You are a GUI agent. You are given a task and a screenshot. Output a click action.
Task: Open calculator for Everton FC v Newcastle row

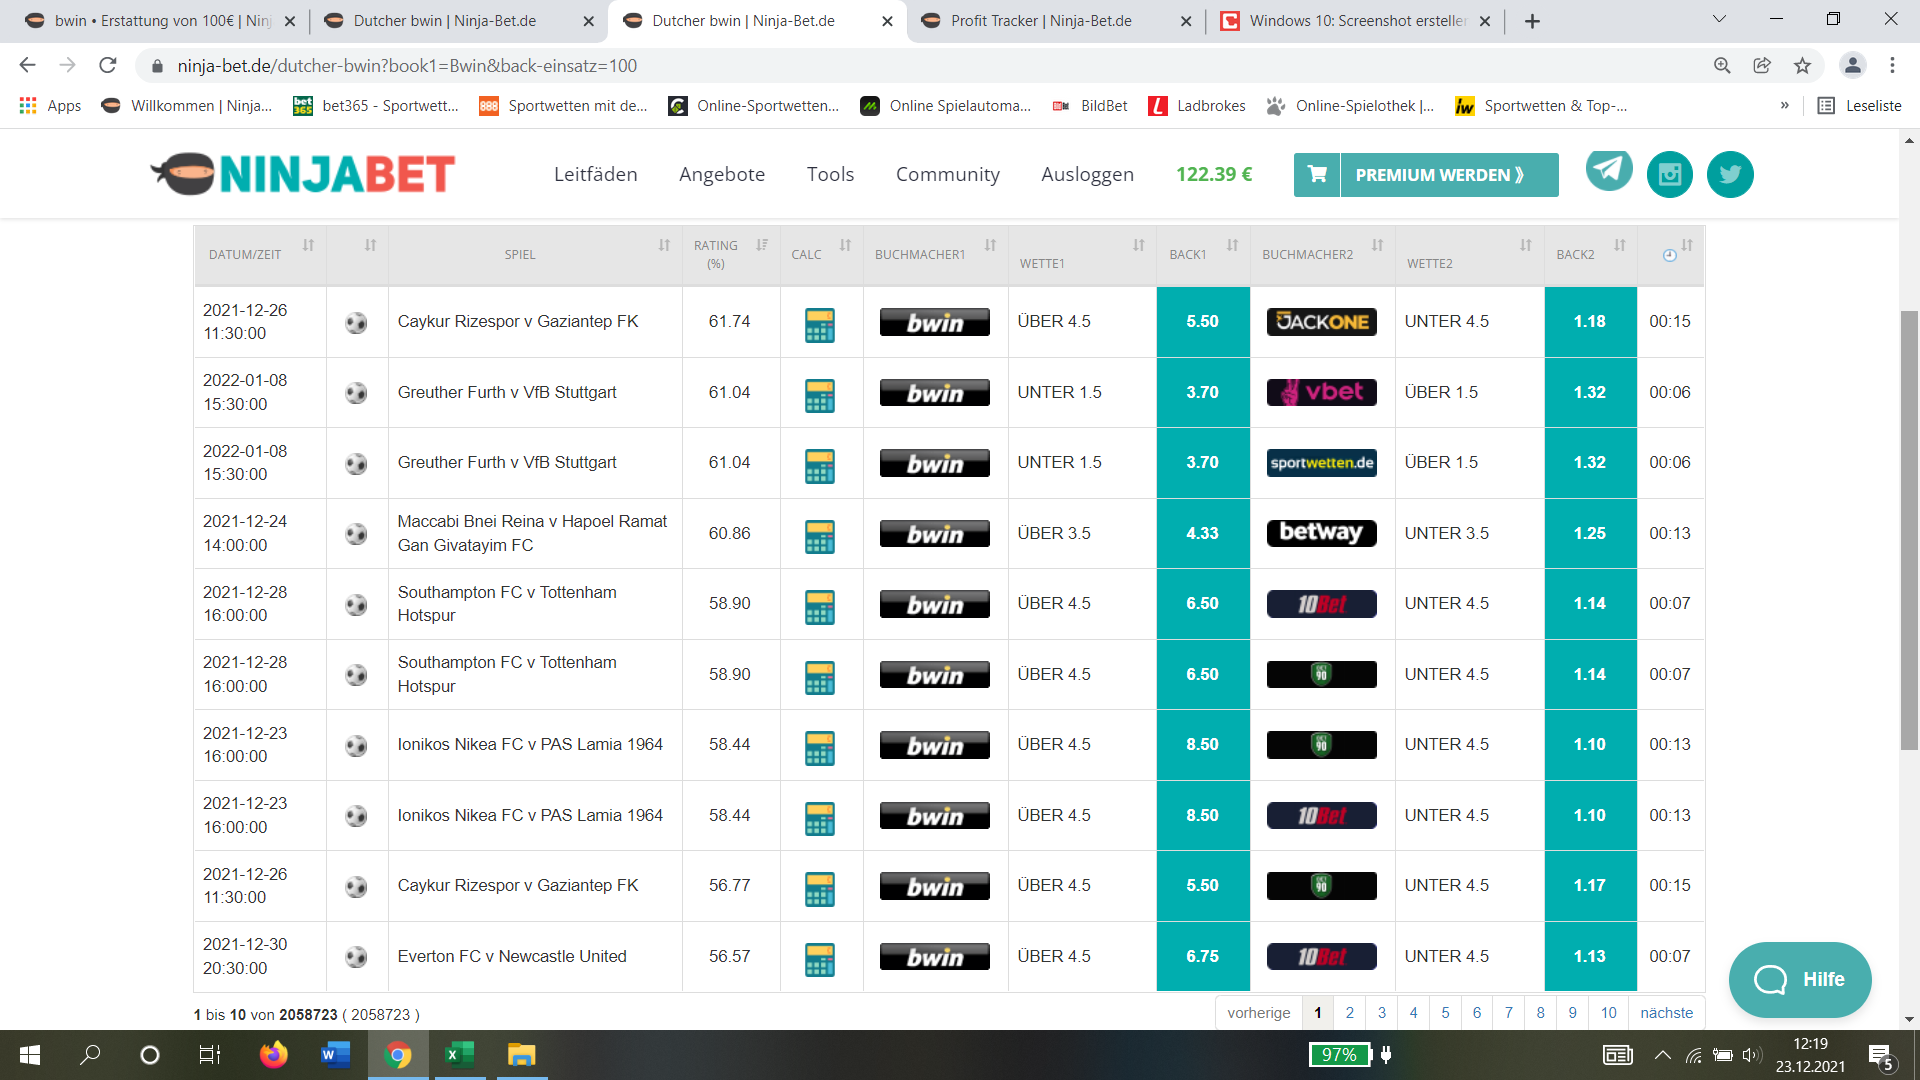(819, 959)
